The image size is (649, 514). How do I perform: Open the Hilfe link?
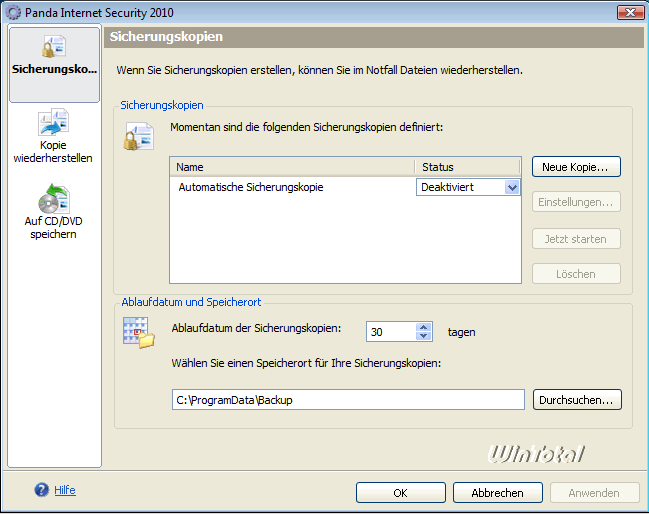click(65, 490)
